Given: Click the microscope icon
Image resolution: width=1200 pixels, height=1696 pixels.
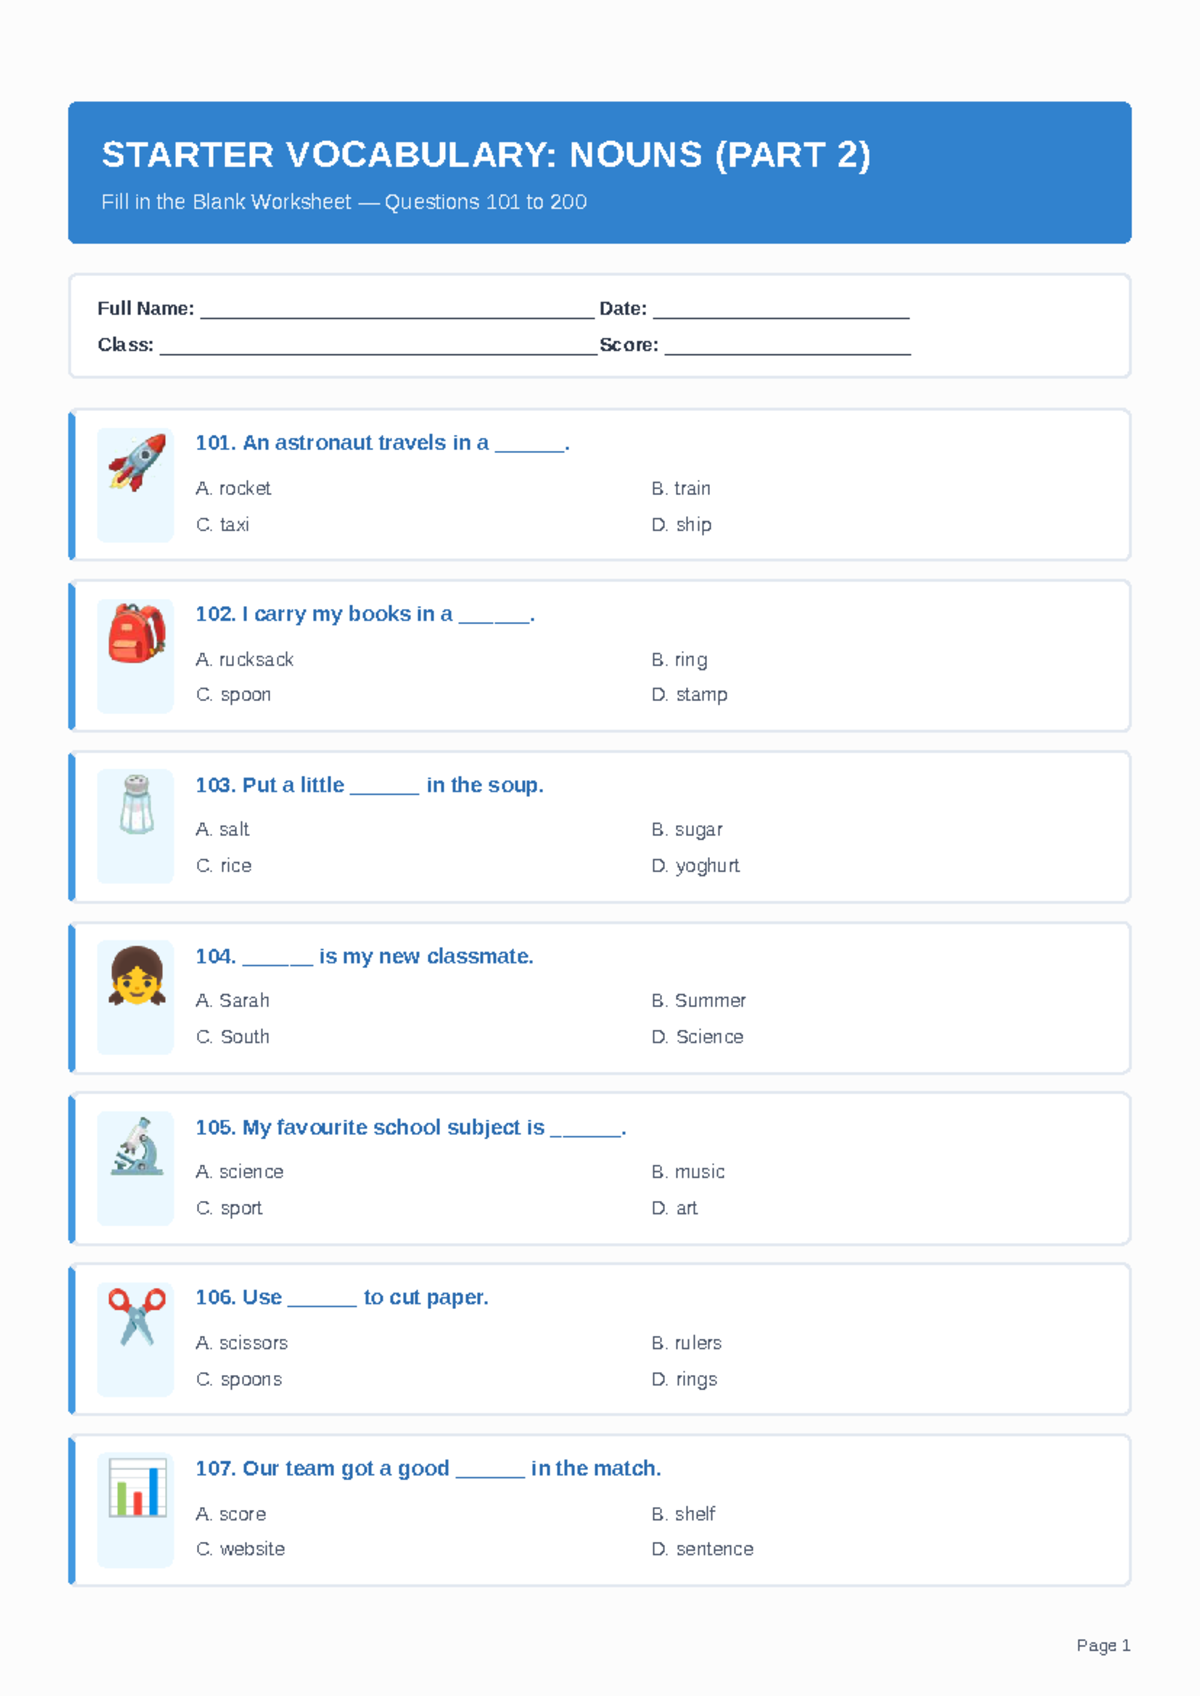Looking at the screenshot, I should tap(137, 1146).
